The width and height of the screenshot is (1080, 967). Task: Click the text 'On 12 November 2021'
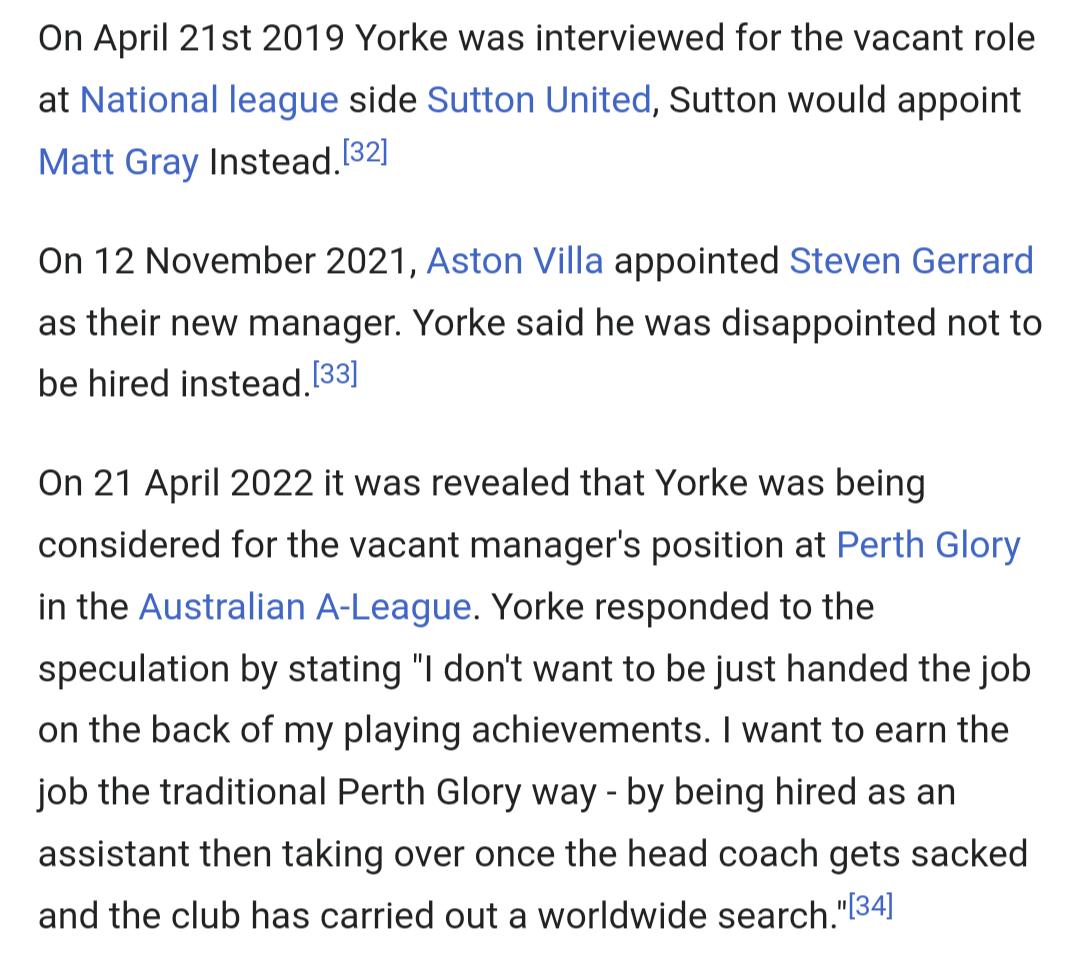(222, 261)
